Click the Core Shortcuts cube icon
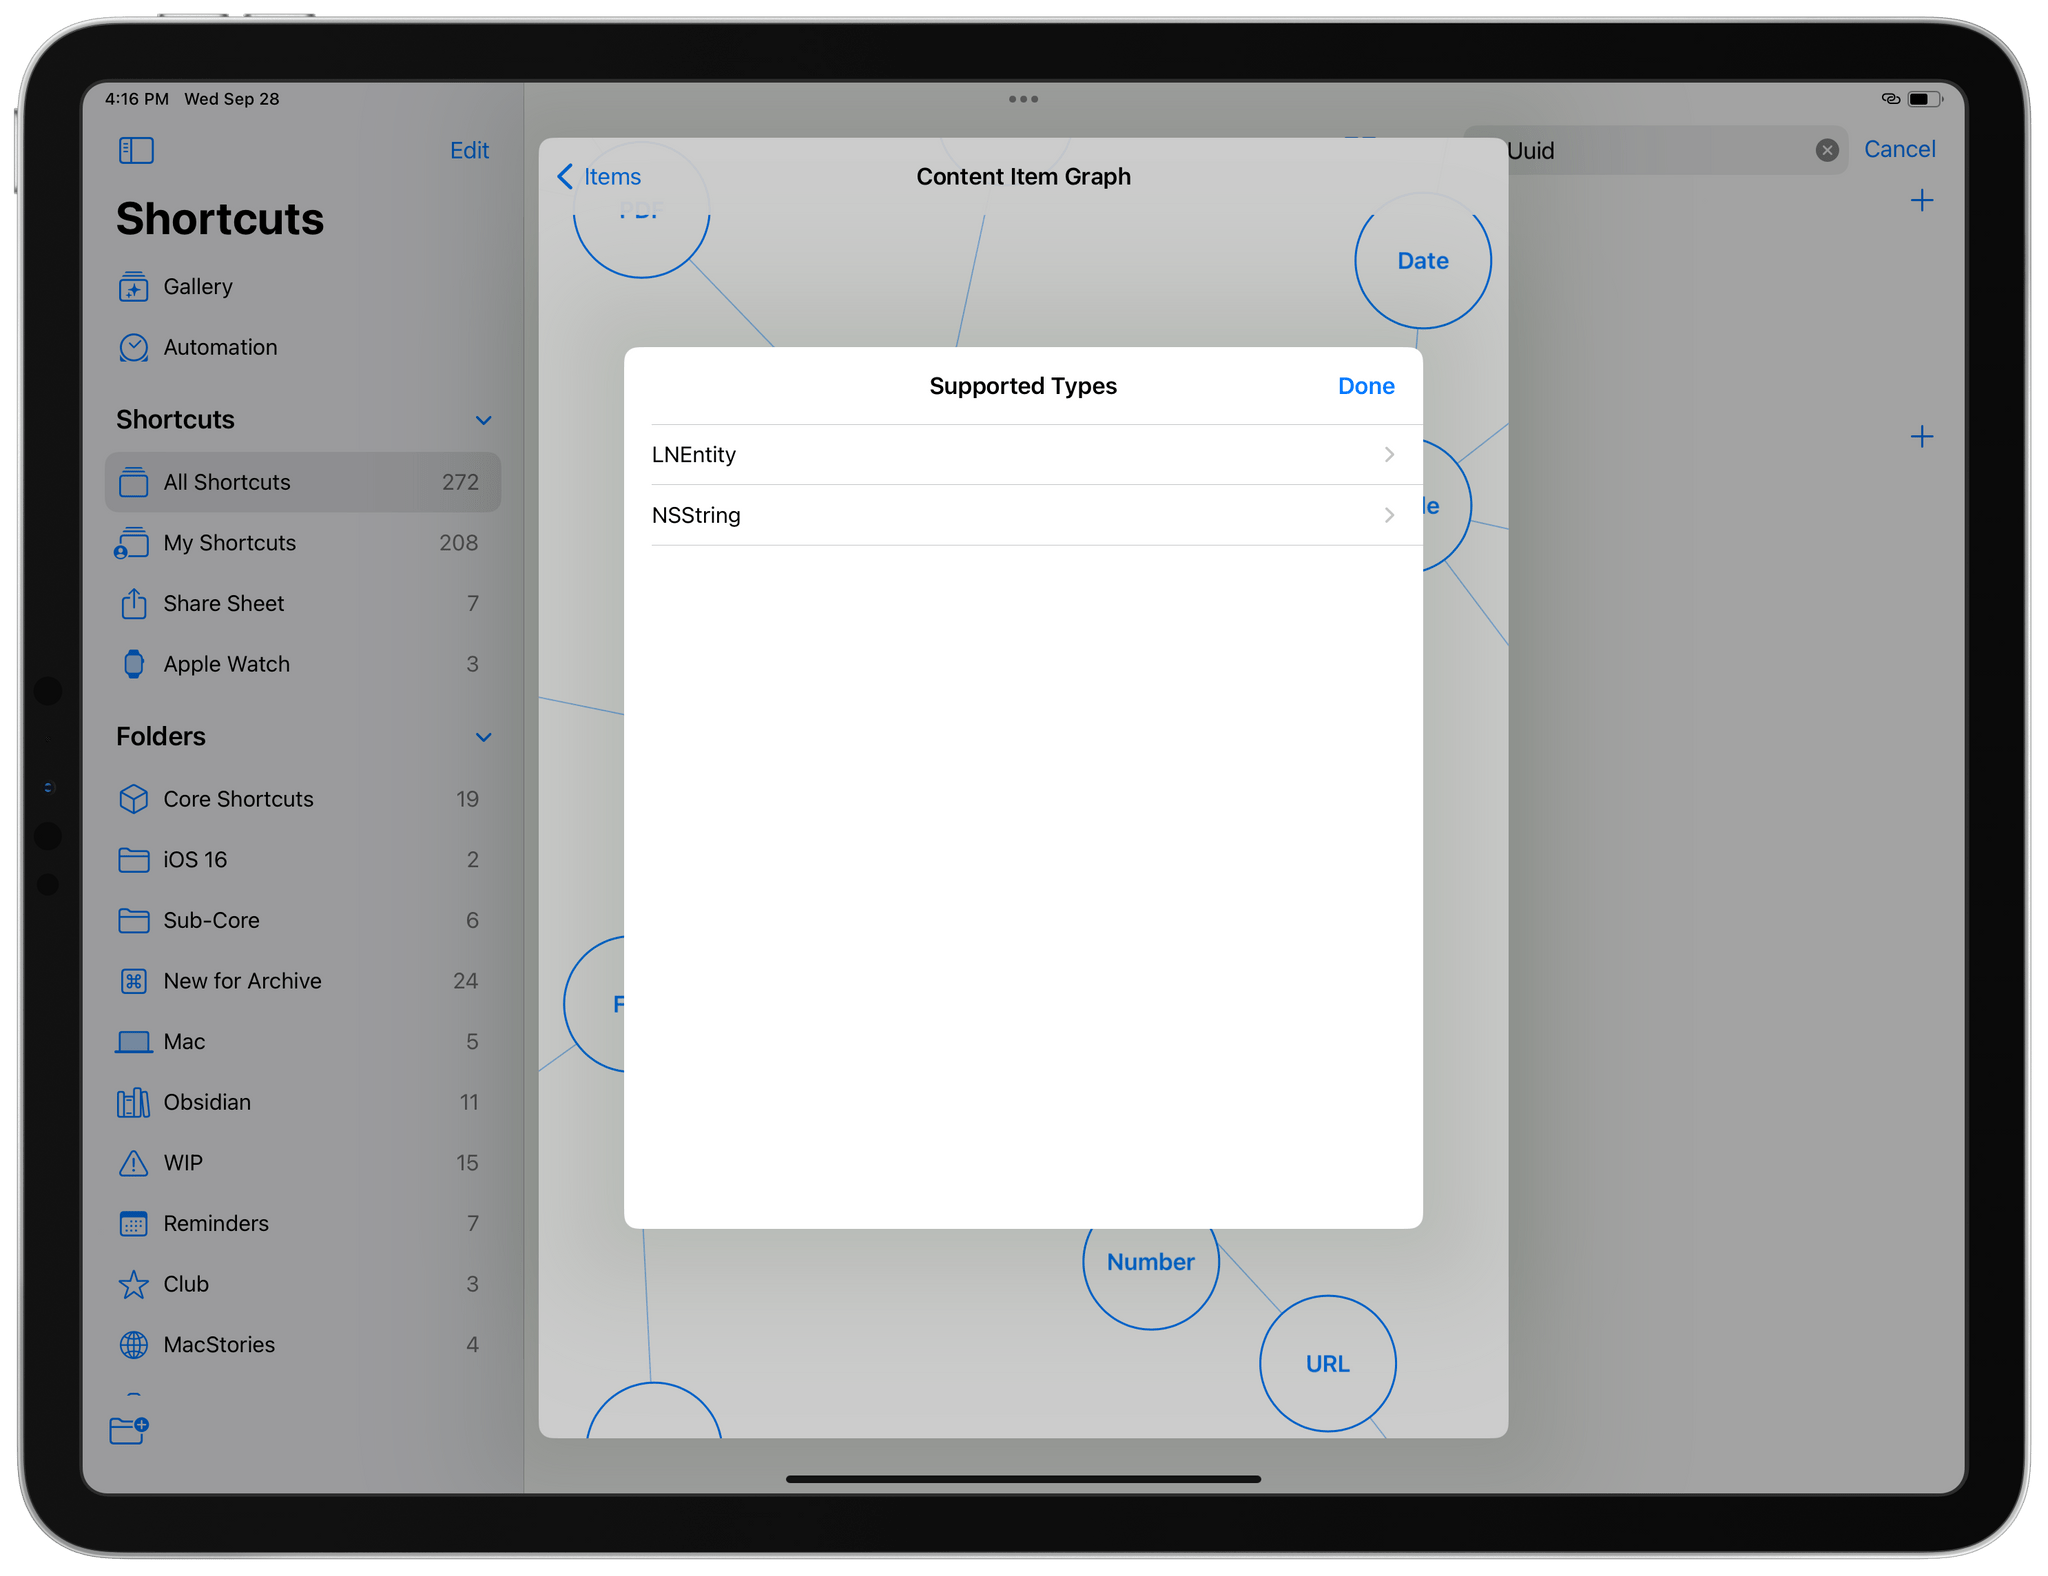The height and width of the screenshot is (1576, 2048). pos(133,799)
